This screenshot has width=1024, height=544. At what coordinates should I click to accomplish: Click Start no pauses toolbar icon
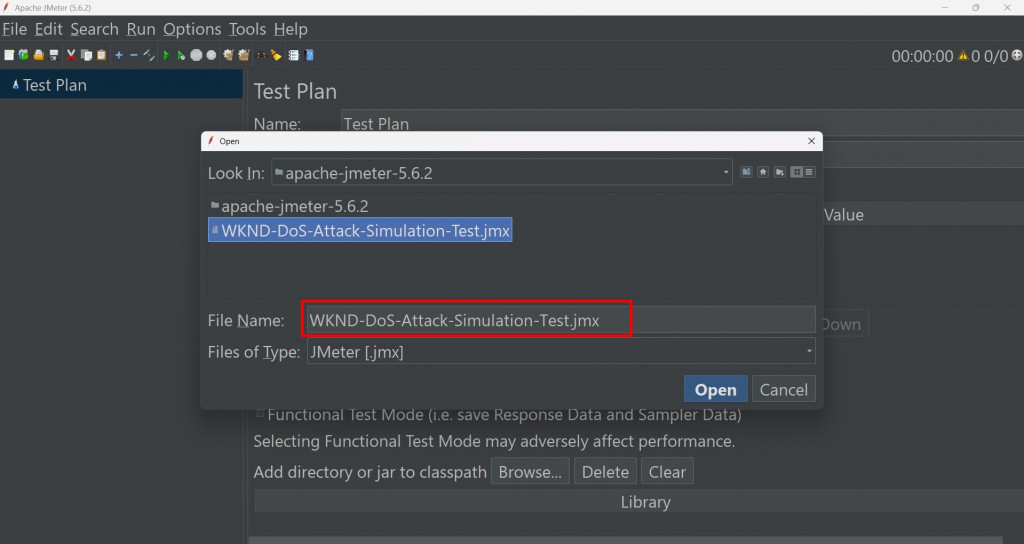point(181,56)
